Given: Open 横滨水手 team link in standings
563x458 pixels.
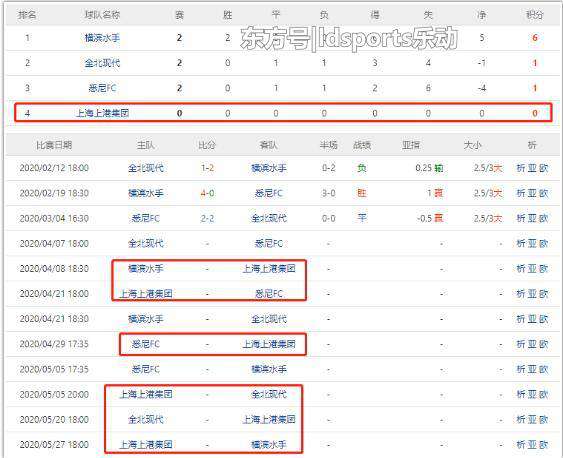Looking at the screenshot, I should pos(102,38).
